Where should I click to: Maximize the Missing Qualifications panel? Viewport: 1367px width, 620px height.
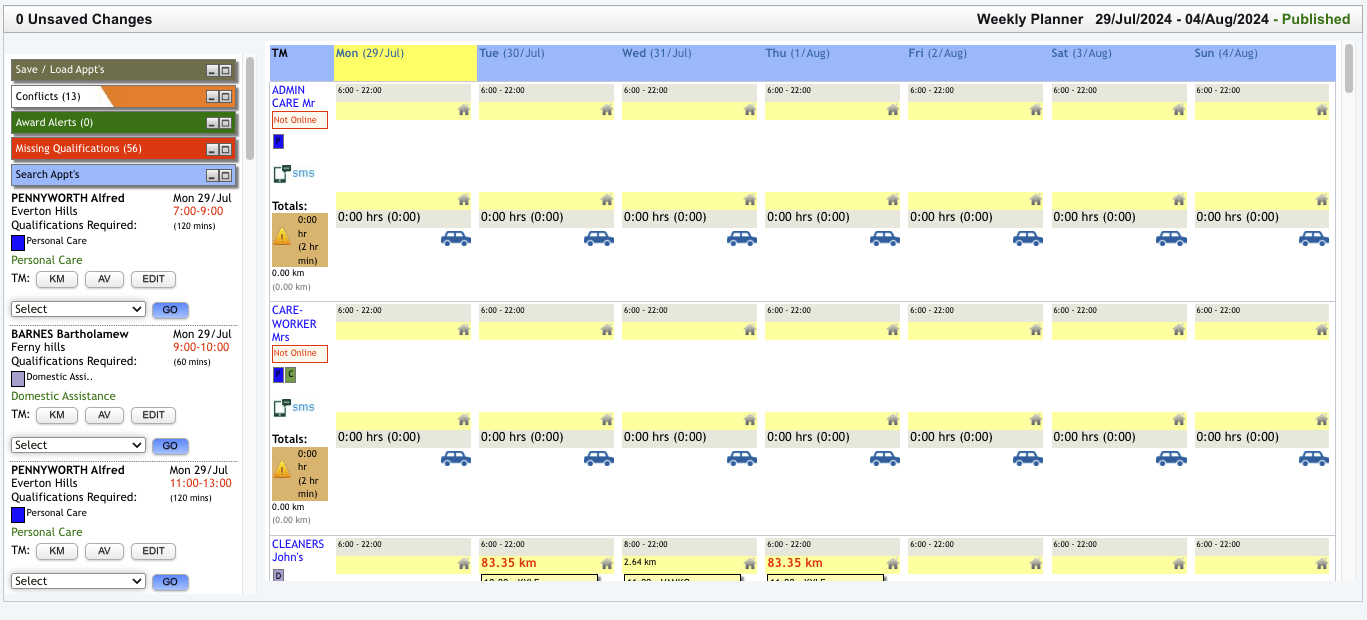pyautogui.click(x=226, y=149)
